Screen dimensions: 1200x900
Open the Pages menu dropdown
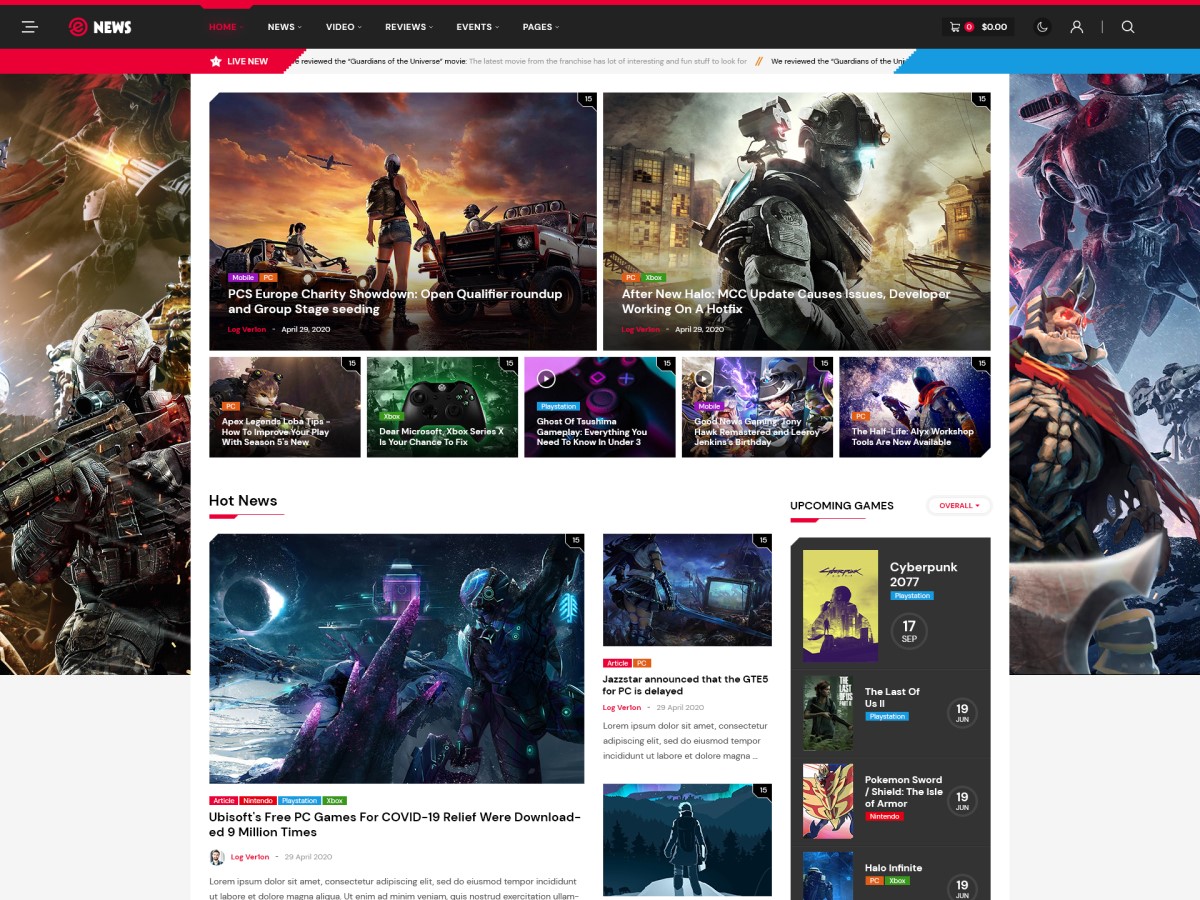point(541,27)
